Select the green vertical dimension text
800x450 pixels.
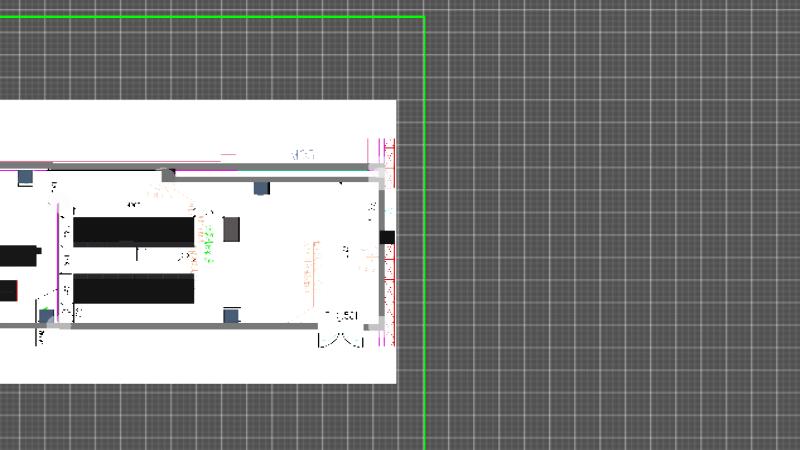point(209,240)
